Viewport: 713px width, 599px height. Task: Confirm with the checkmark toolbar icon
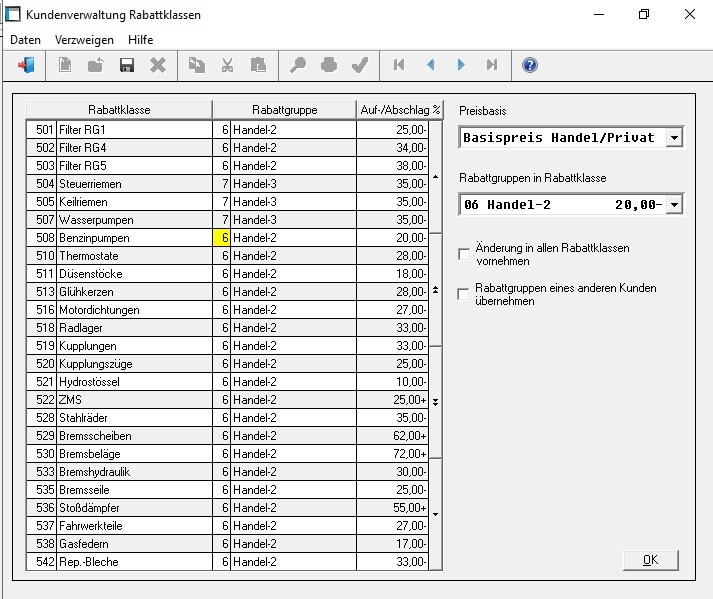[x=360, y=65]
